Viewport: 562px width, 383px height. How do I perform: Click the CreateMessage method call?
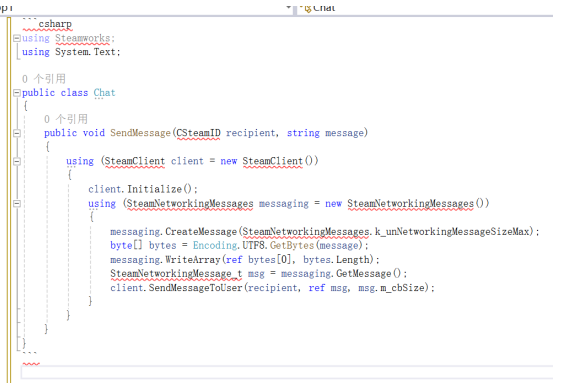coord(201,232)
